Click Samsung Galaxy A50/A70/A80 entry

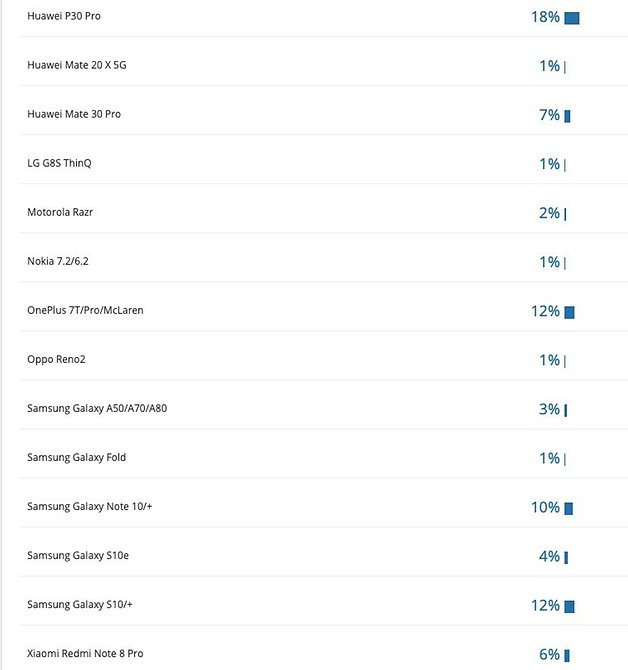(97, 408)
